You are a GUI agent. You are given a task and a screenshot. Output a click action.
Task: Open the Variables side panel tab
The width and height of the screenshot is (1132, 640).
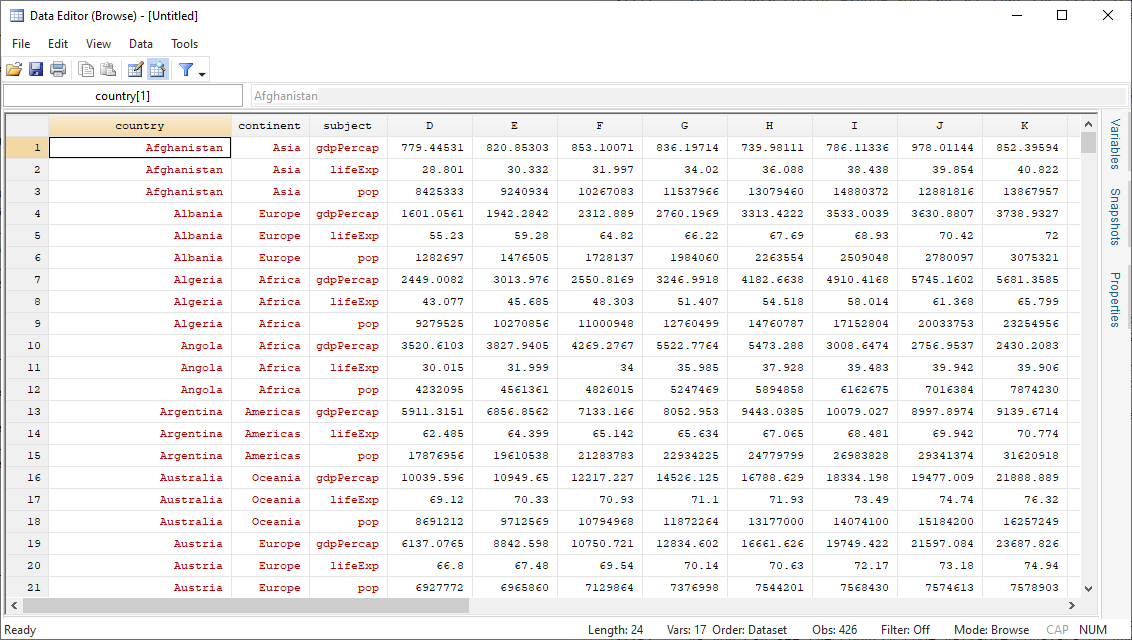point(1115,144)
